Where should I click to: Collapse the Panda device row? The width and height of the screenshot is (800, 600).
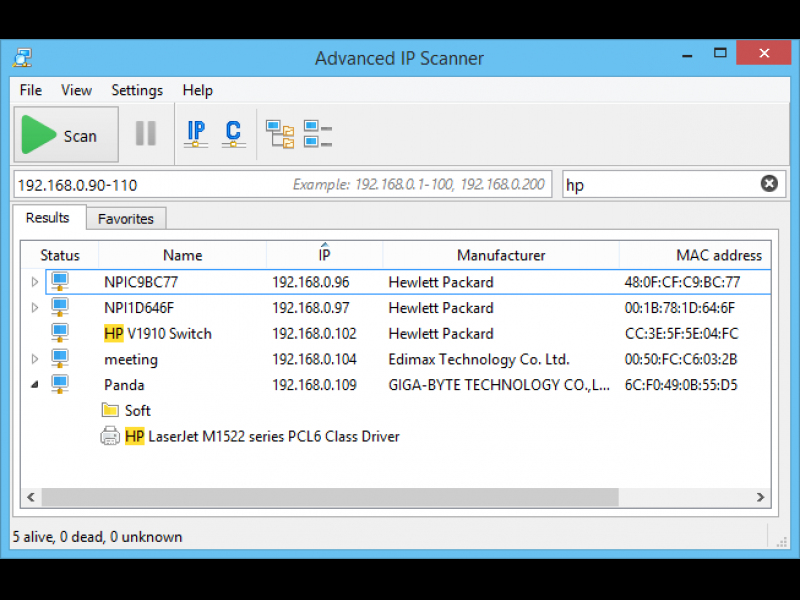(x=35, y=385)
